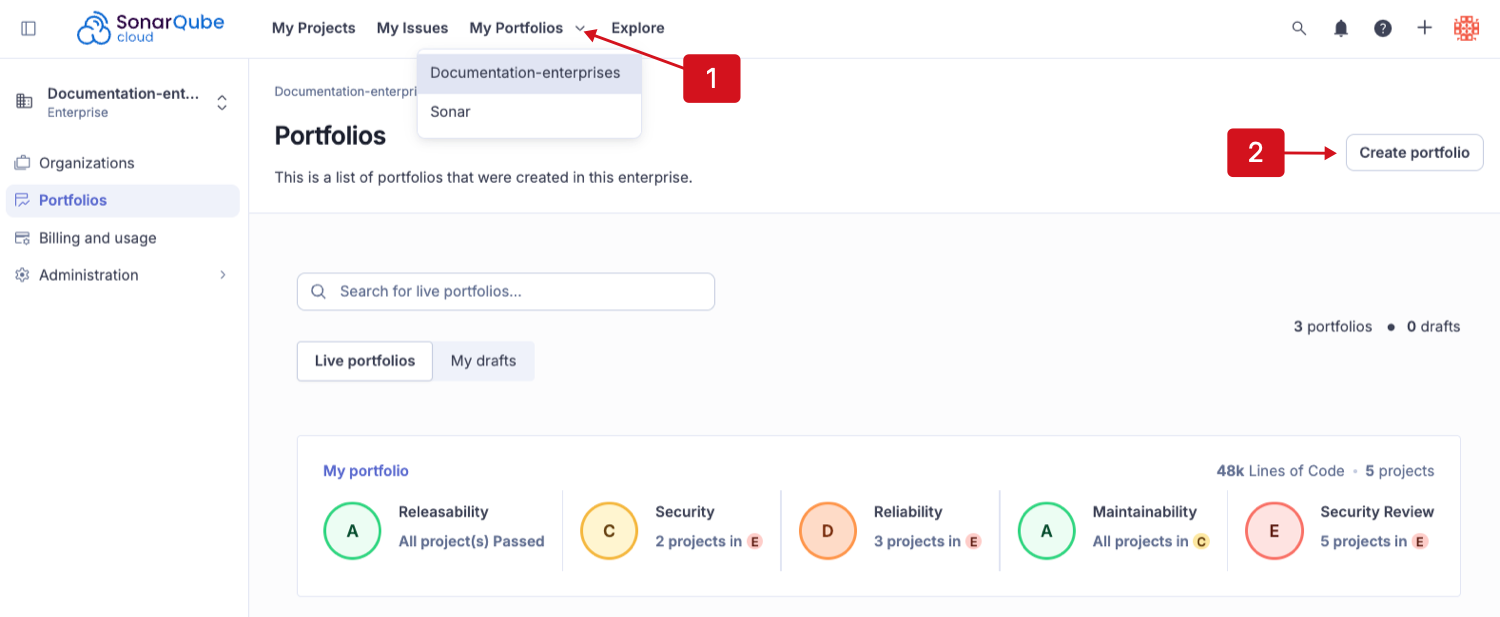Expand the My Portfolios dropdown chevron

[580, 29]
